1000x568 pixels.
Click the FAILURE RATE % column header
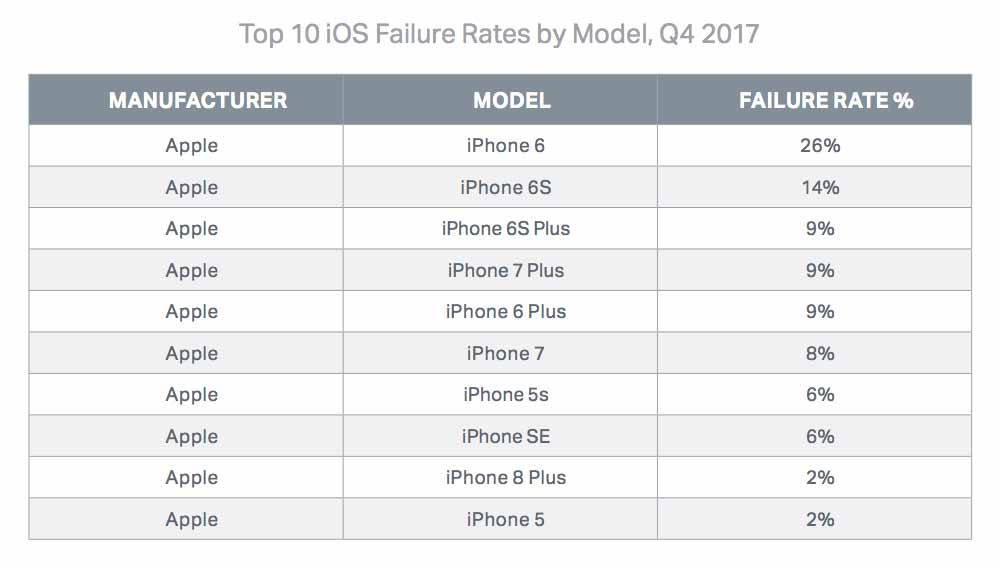(826, 100)
